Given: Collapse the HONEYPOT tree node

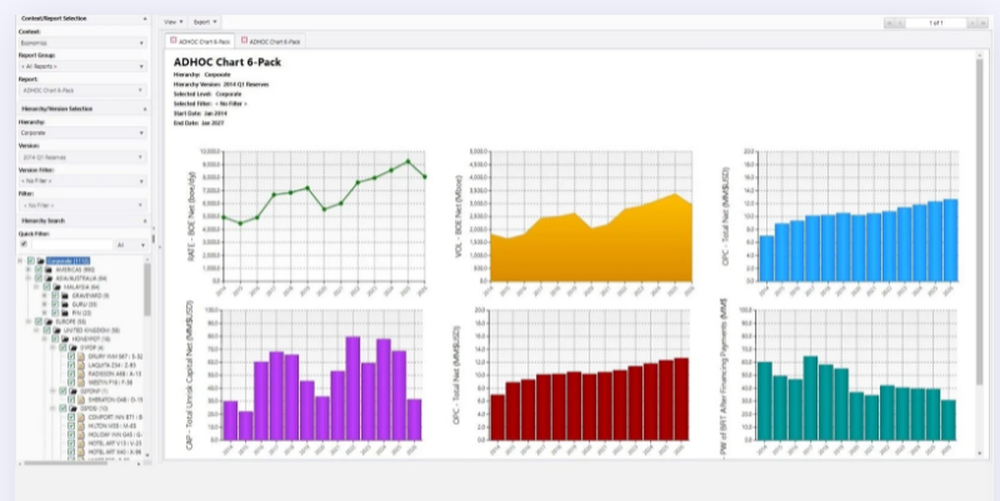Looking at the screenshot, I should pos(44,339).
